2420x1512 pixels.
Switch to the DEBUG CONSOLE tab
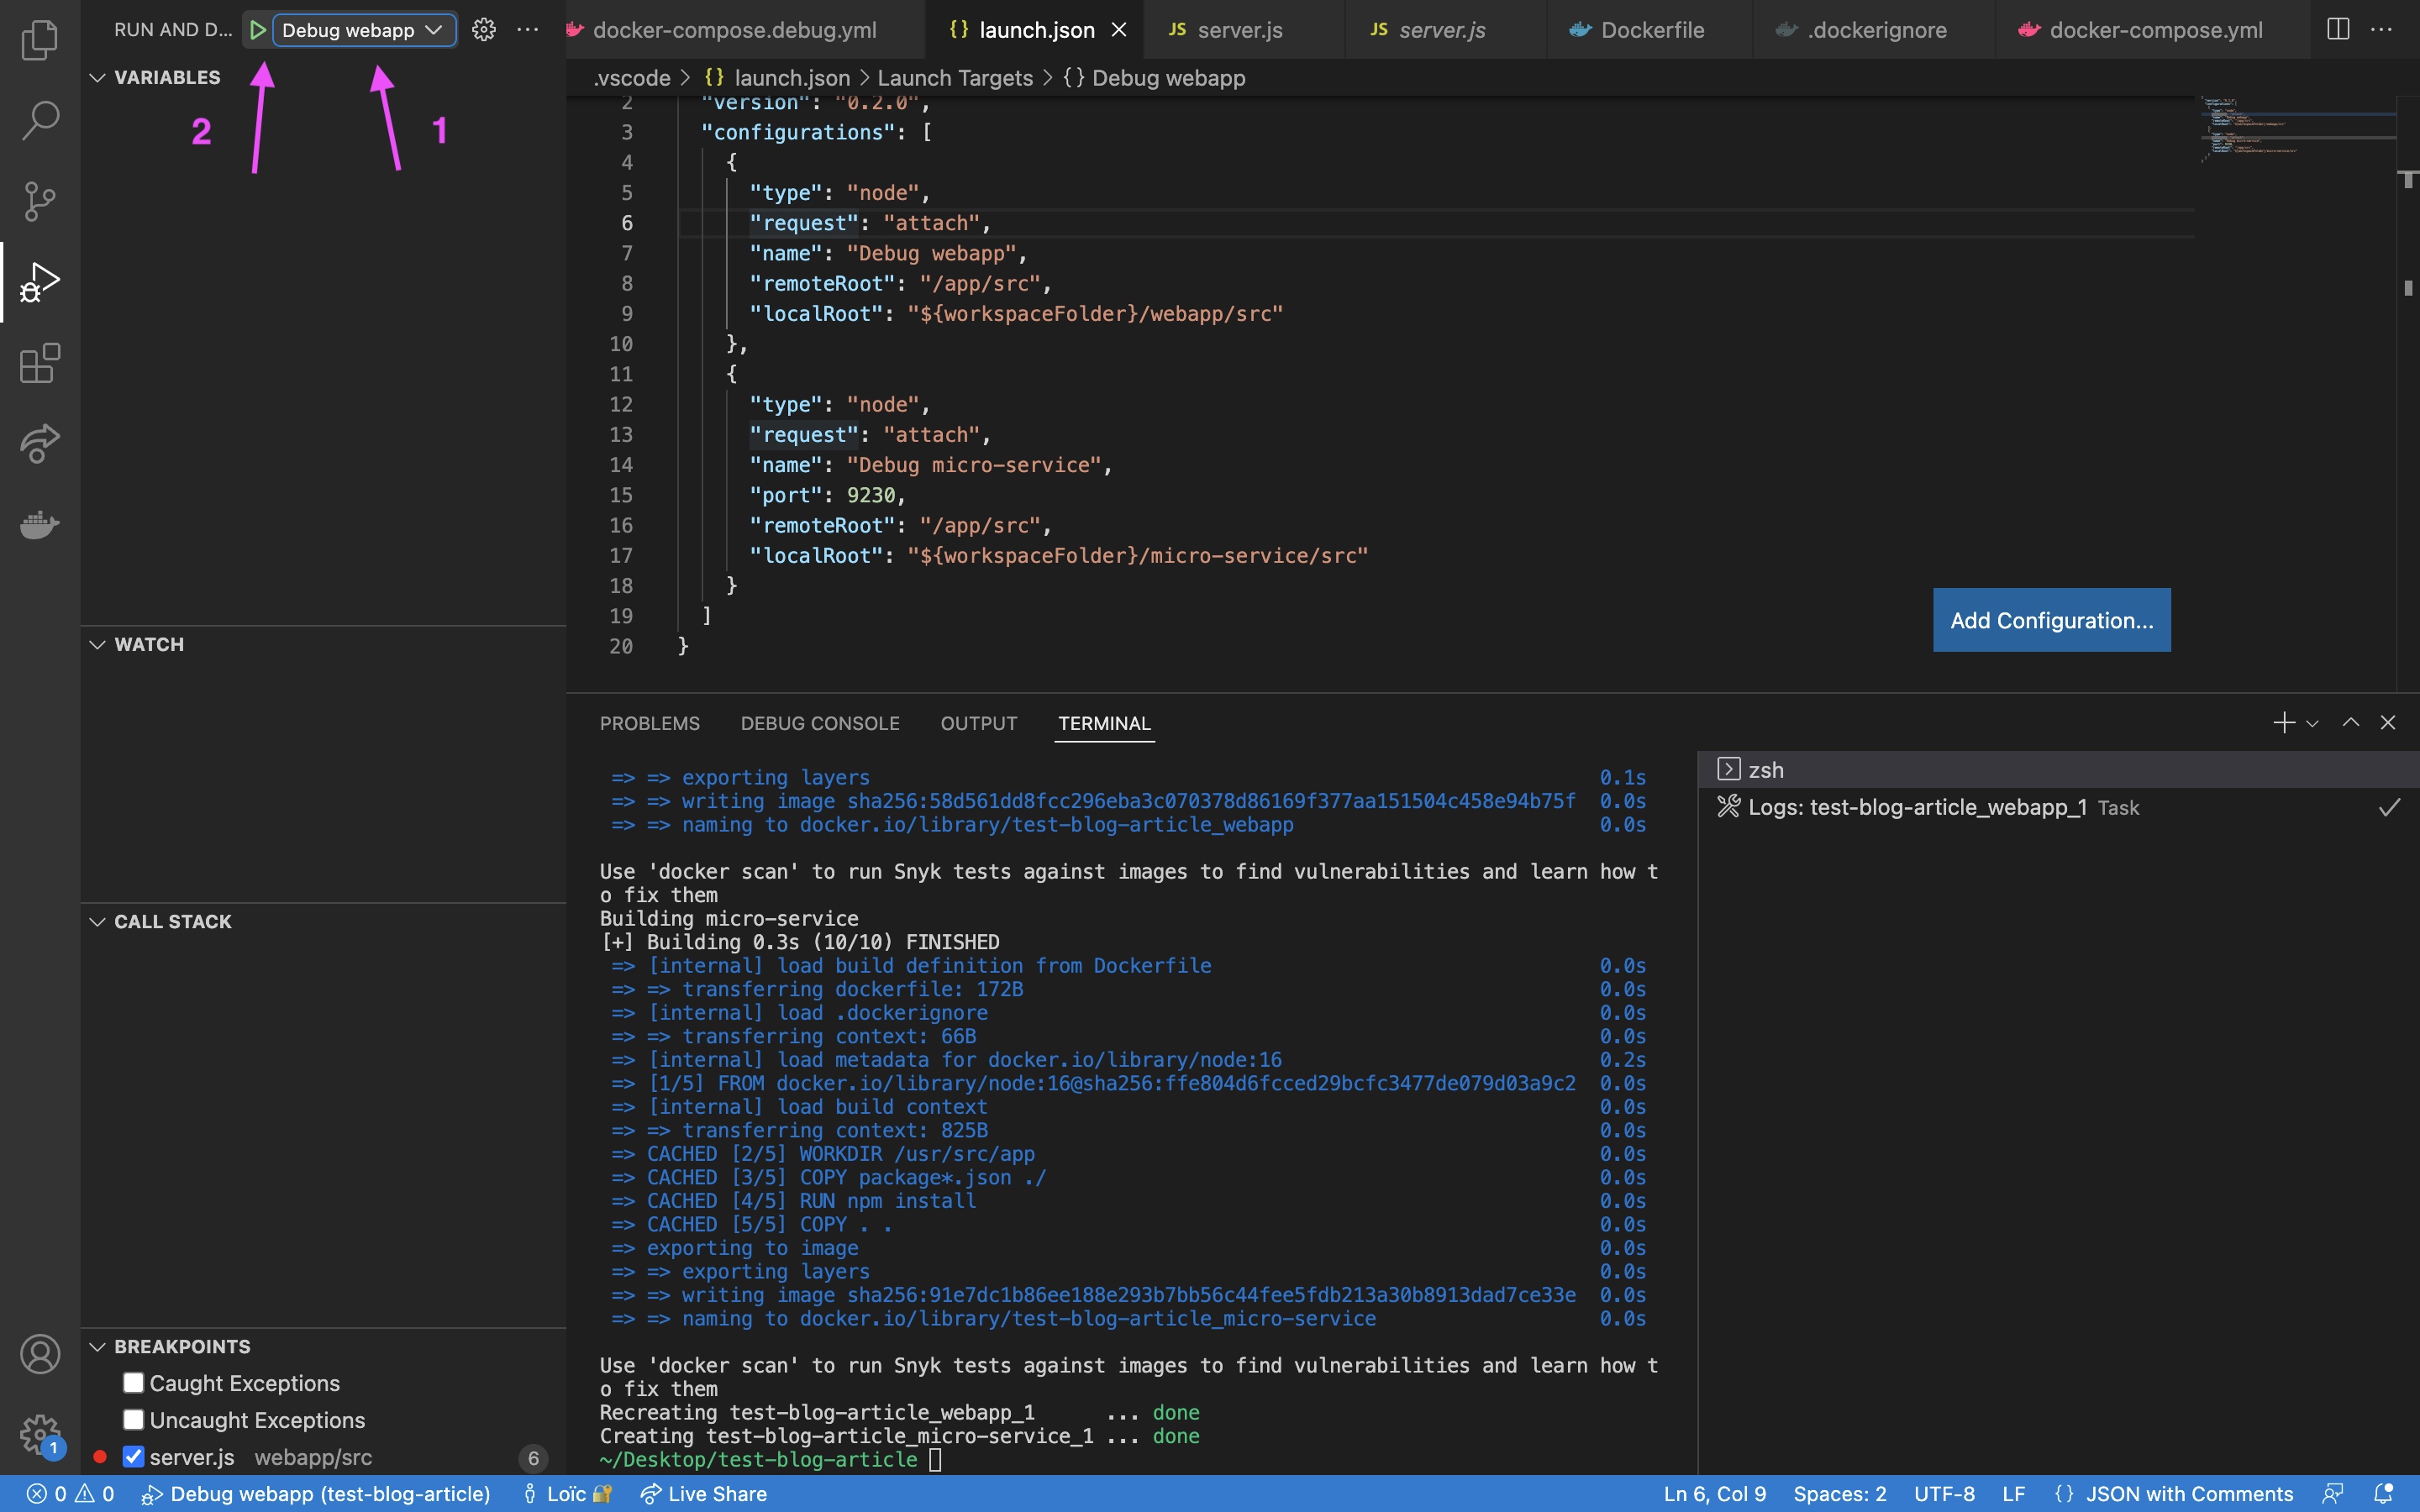pyautogui.click(x=819, y=723)
